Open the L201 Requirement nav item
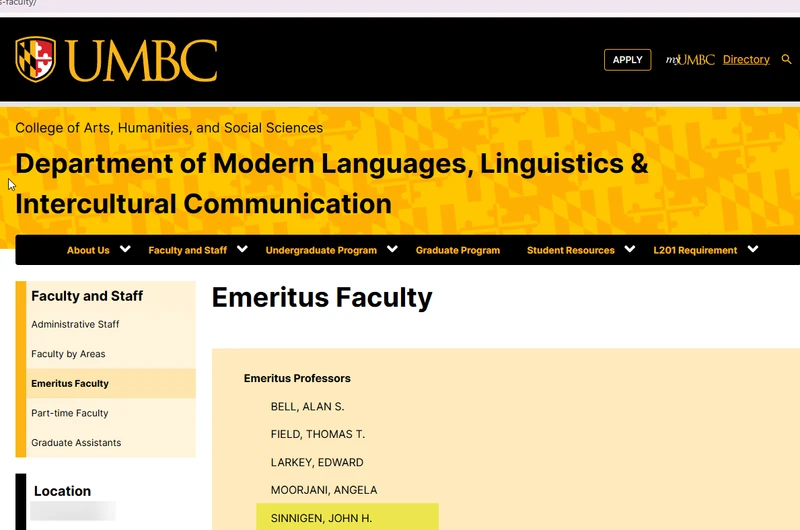This screenshot has height=530, width=800. tap(695, 250)
